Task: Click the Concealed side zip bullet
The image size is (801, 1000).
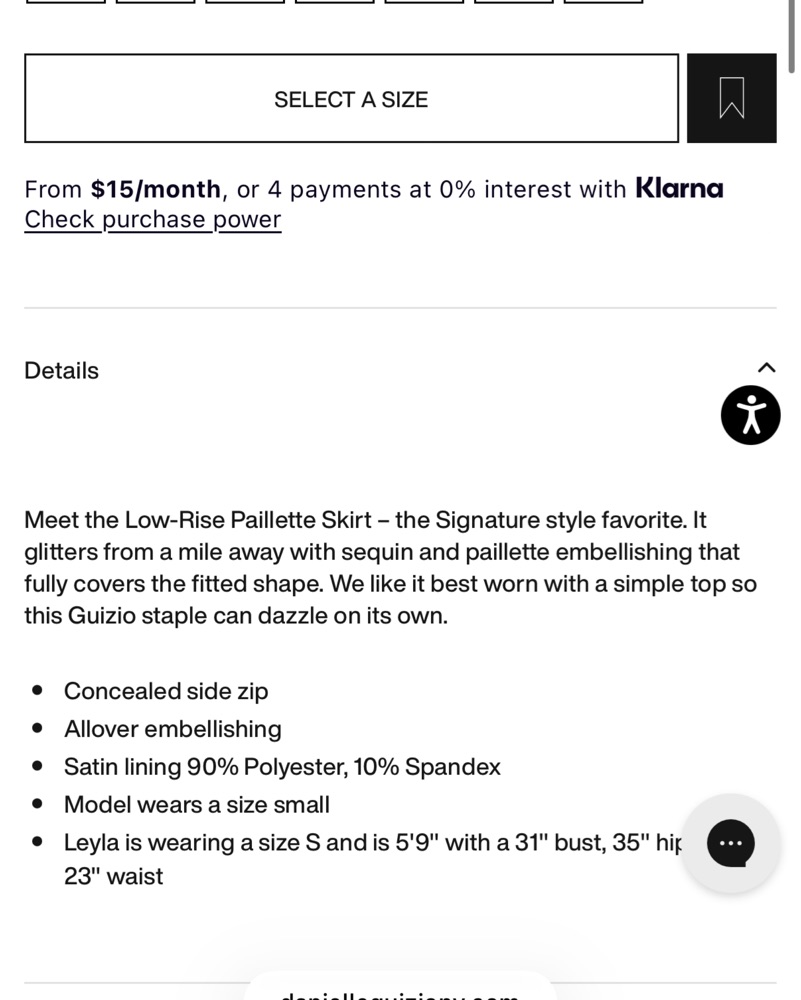Action: coord(166,691)
